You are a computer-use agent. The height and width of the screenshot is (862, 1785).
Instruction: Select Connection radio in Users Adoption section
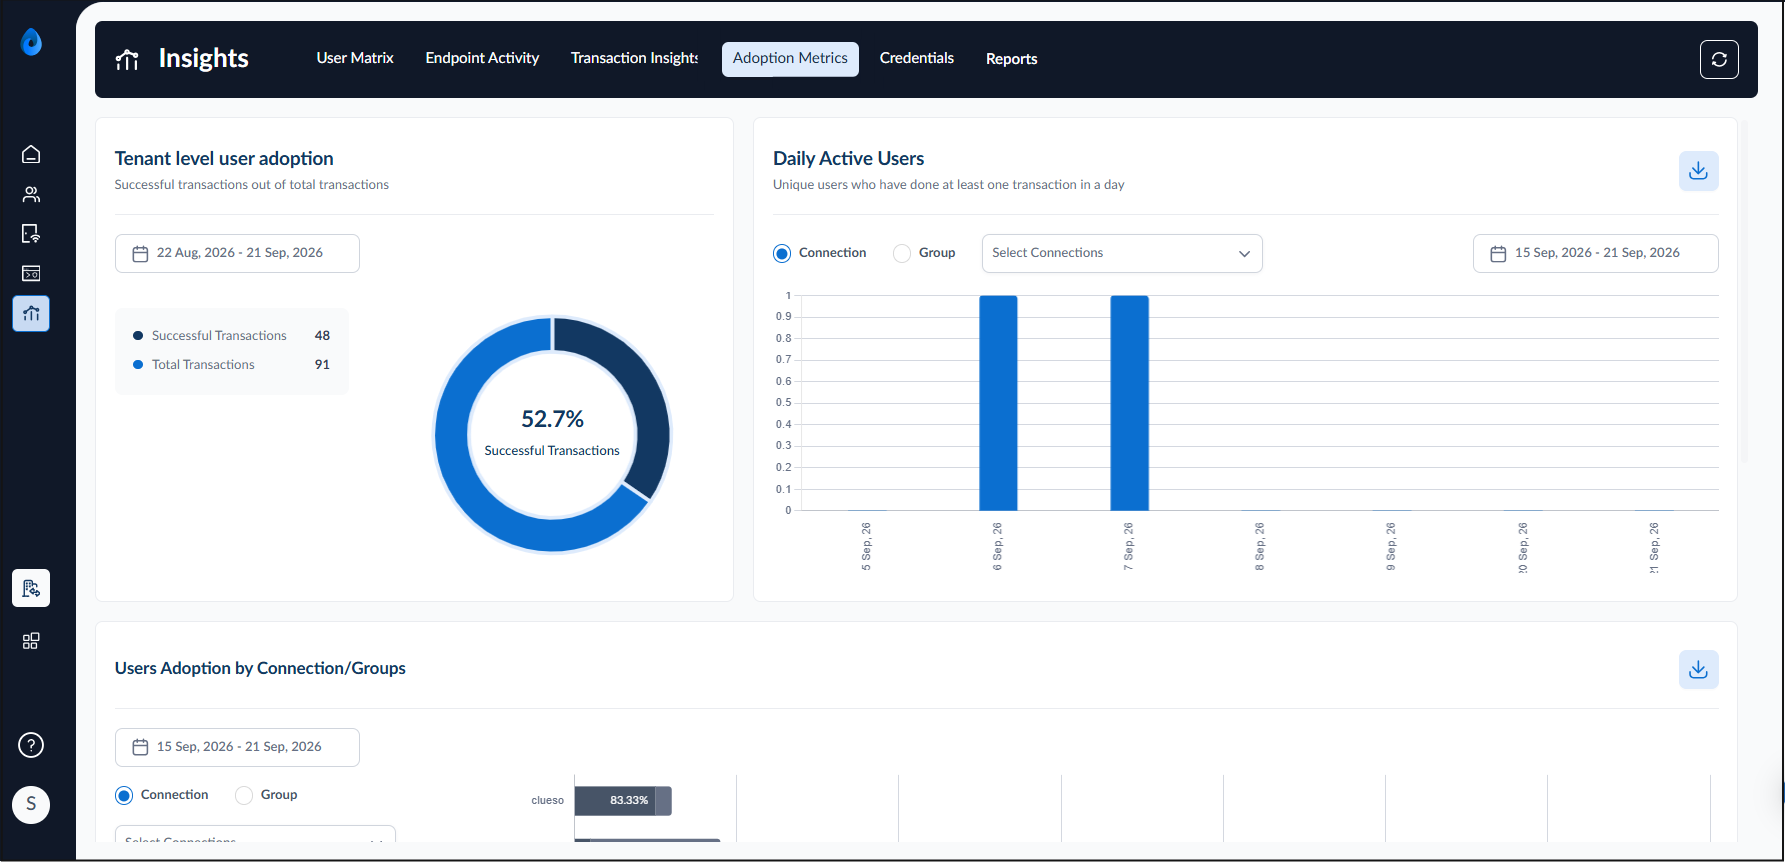point(124,796)
